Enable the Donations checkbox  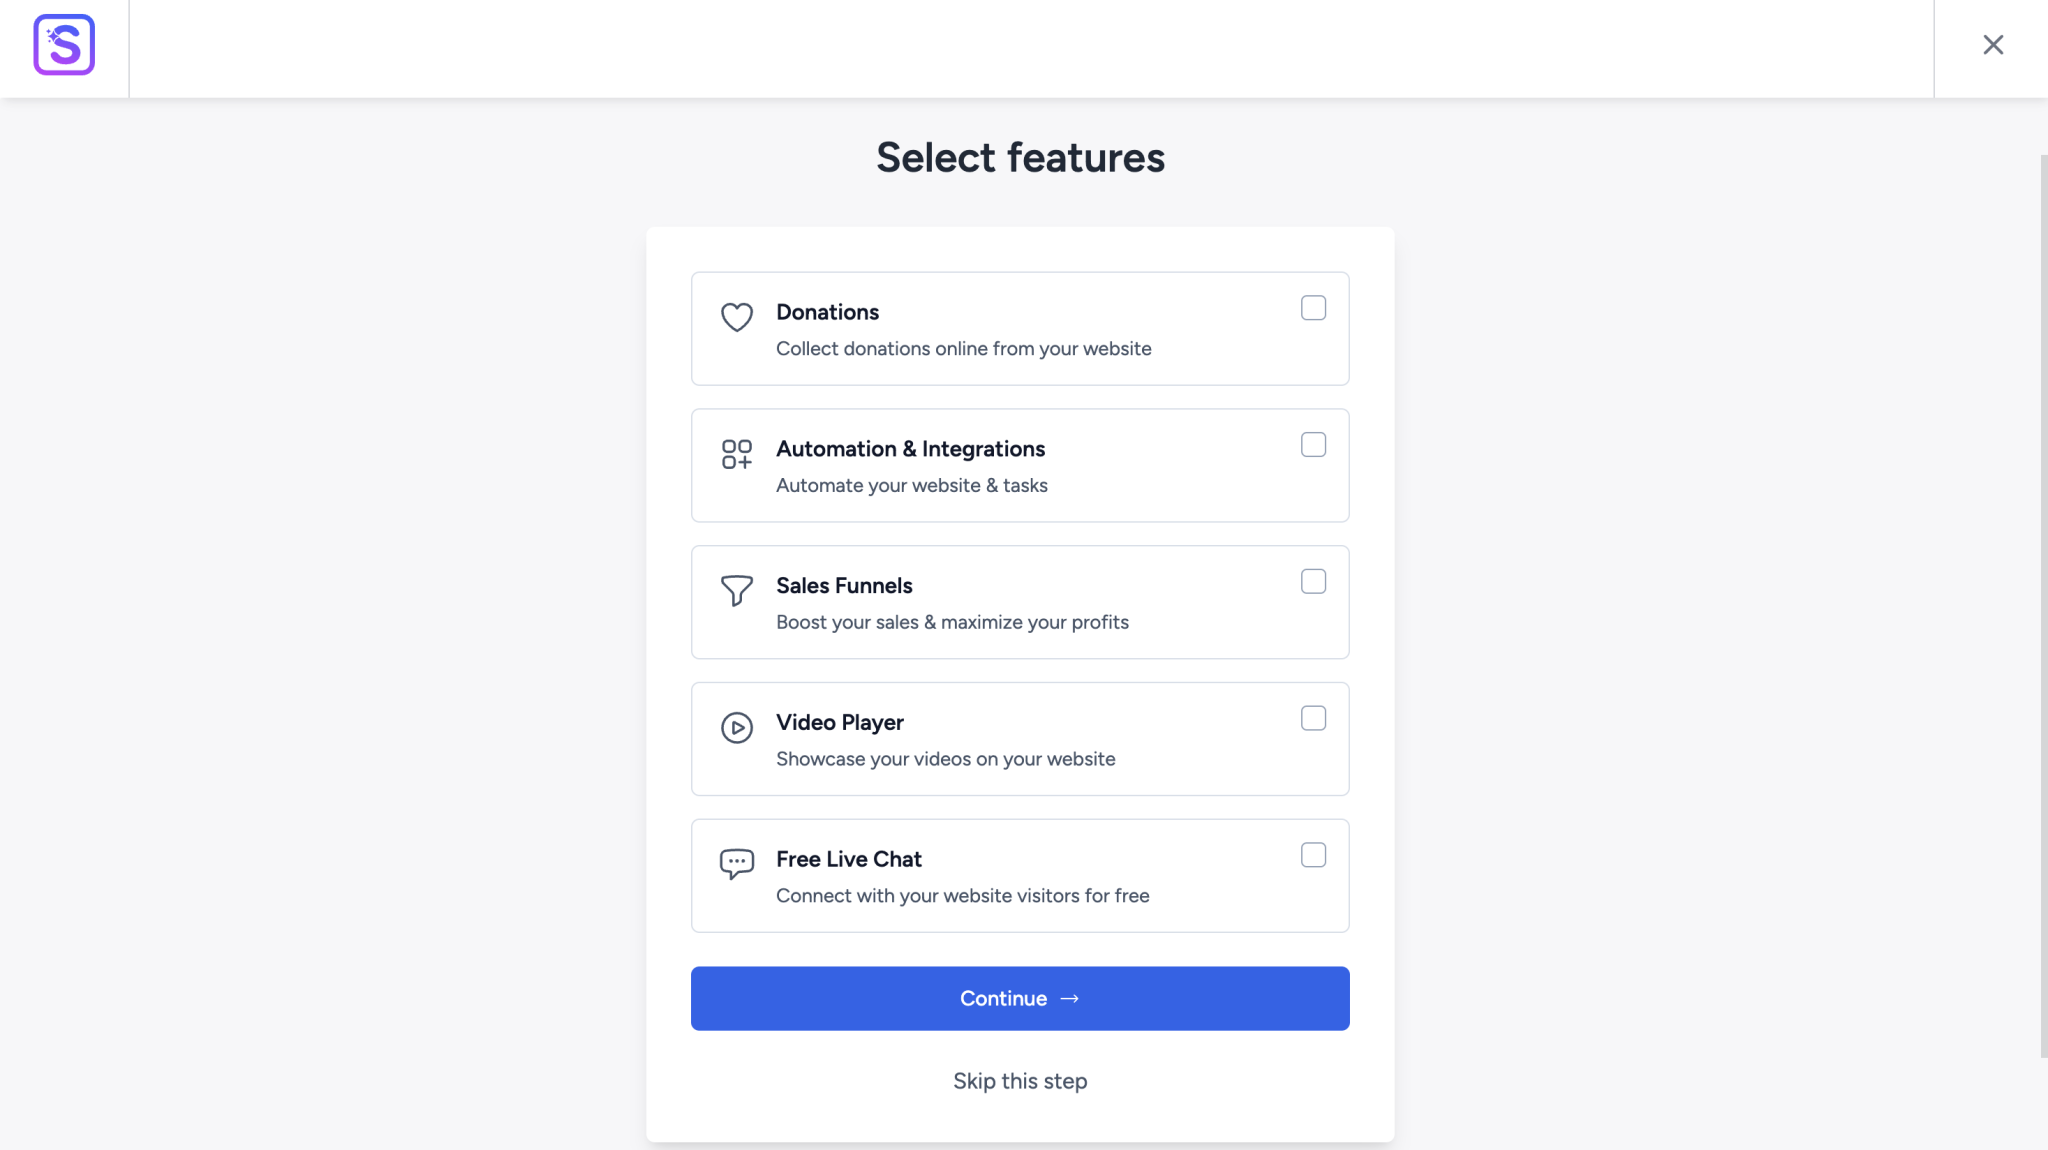click(x=1313, y=307)
